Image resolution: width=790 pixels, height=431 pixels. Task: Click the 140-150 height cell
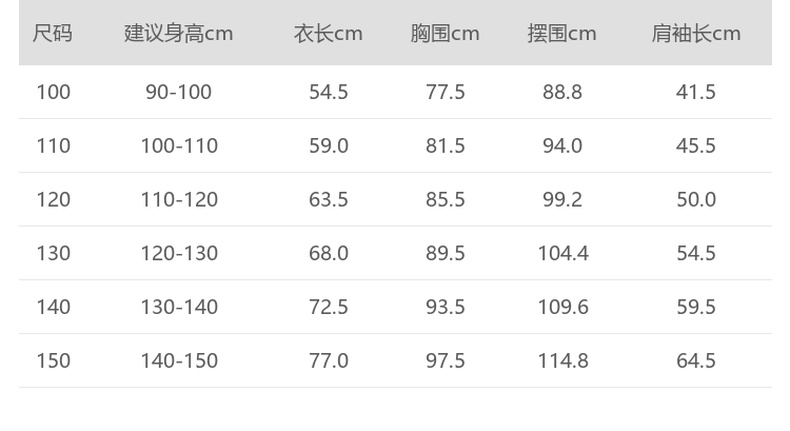tap(178, 361)
